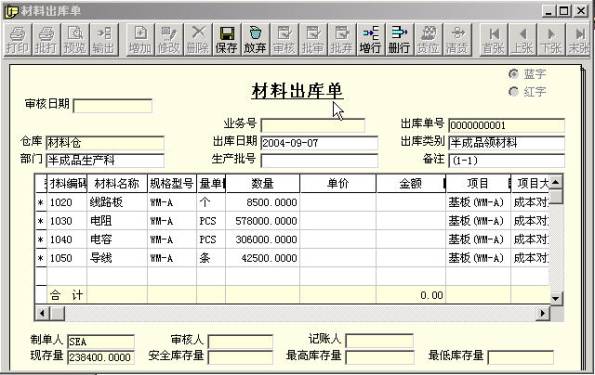The height and width of the screenshot is (375, 595).
Task: Click the 出库类别 field showing 半成品领材料
Action: click(x=506, y=143)
